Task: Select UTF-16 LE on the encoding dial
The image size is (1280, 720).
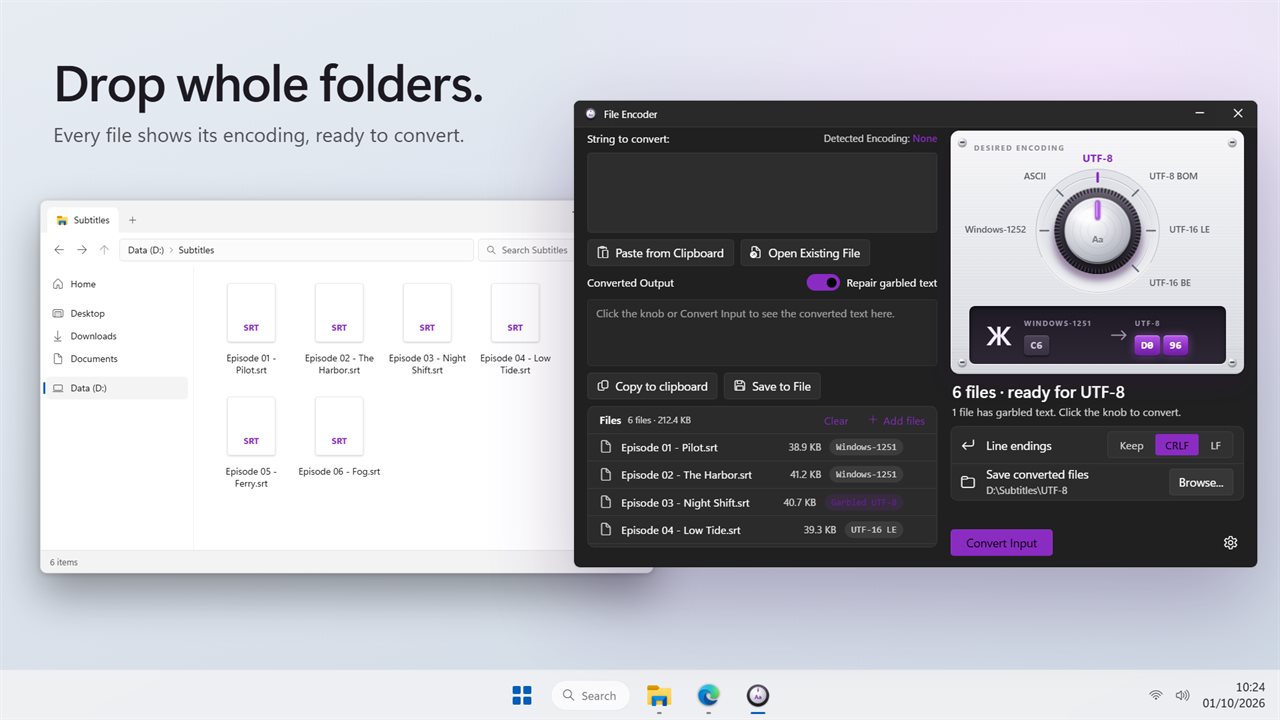Action: tap(1189, 229)
